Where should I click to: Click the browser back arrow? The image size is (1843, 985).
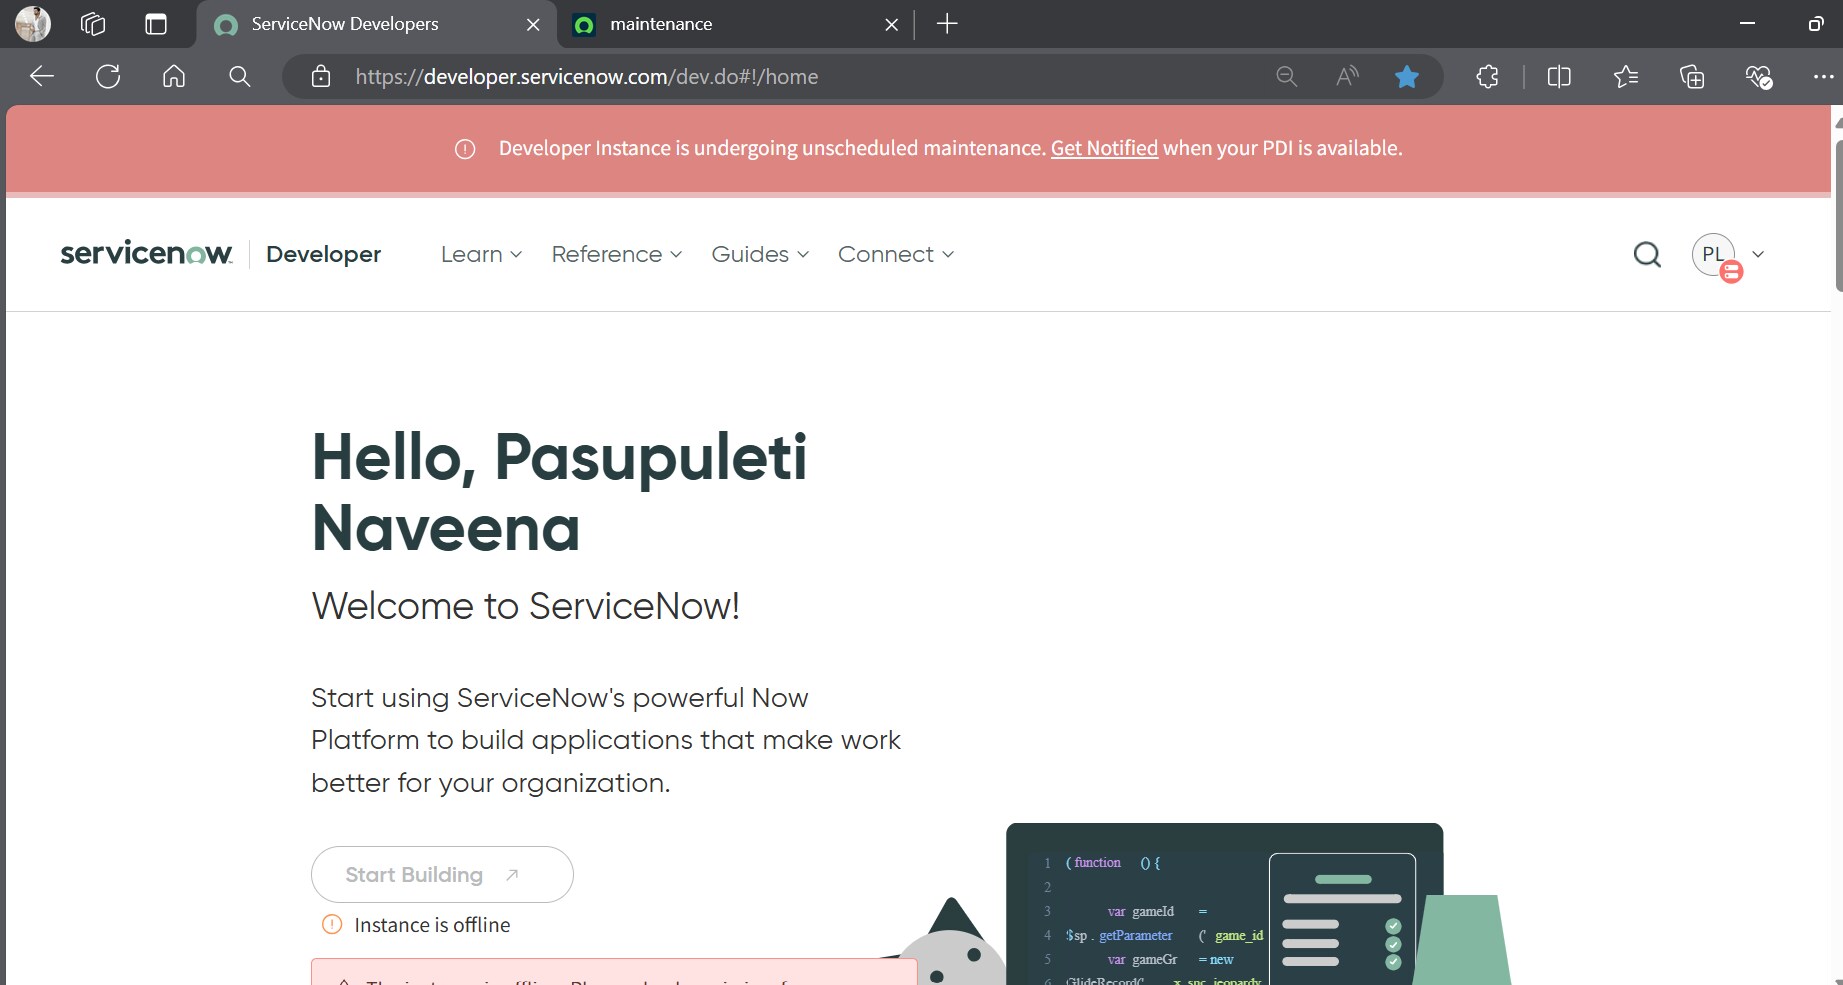click(x=42, y=76)
